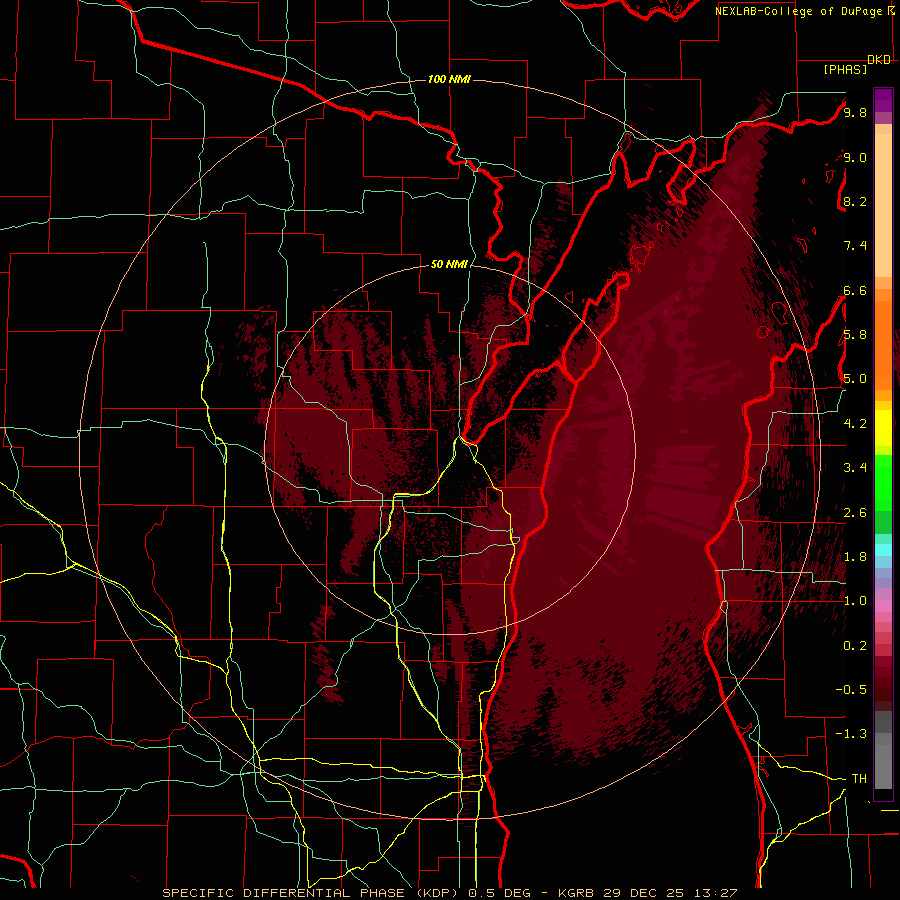Click the TH threshold label on the scale
This screenshot has width=900, height=900.
coord(859,779)
